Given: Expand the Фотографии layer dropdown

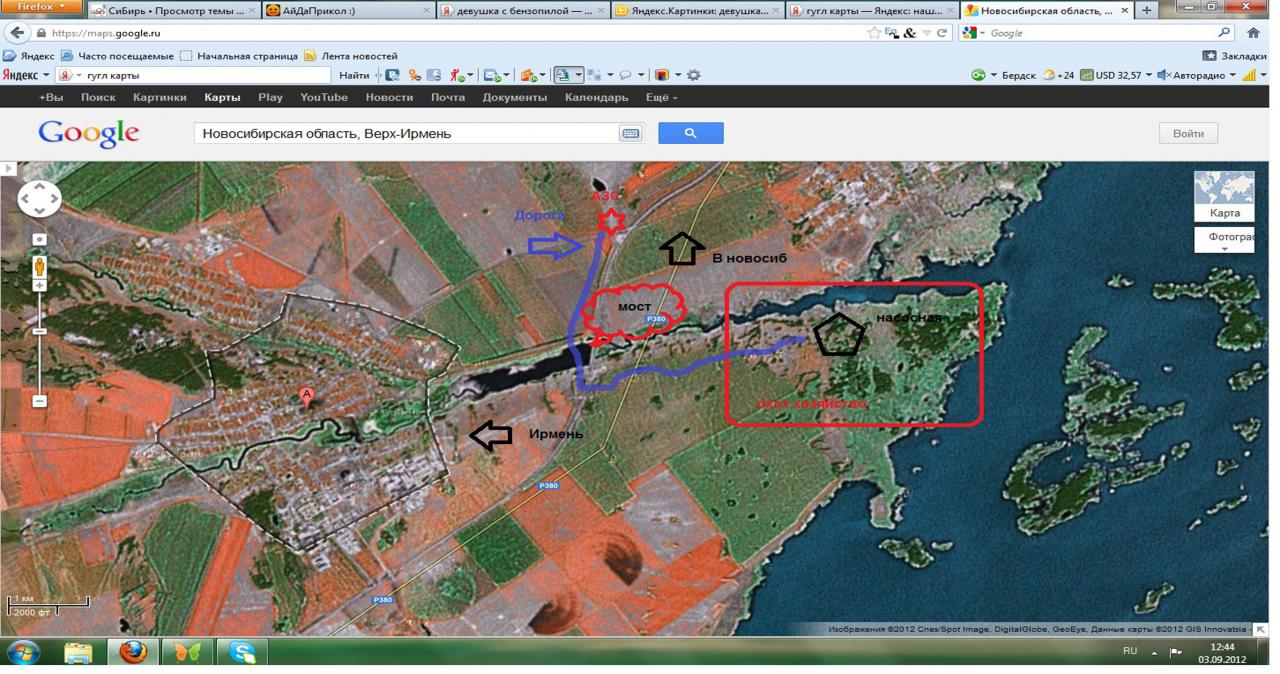Looking at the screenshot, I should click(1224, 240).
